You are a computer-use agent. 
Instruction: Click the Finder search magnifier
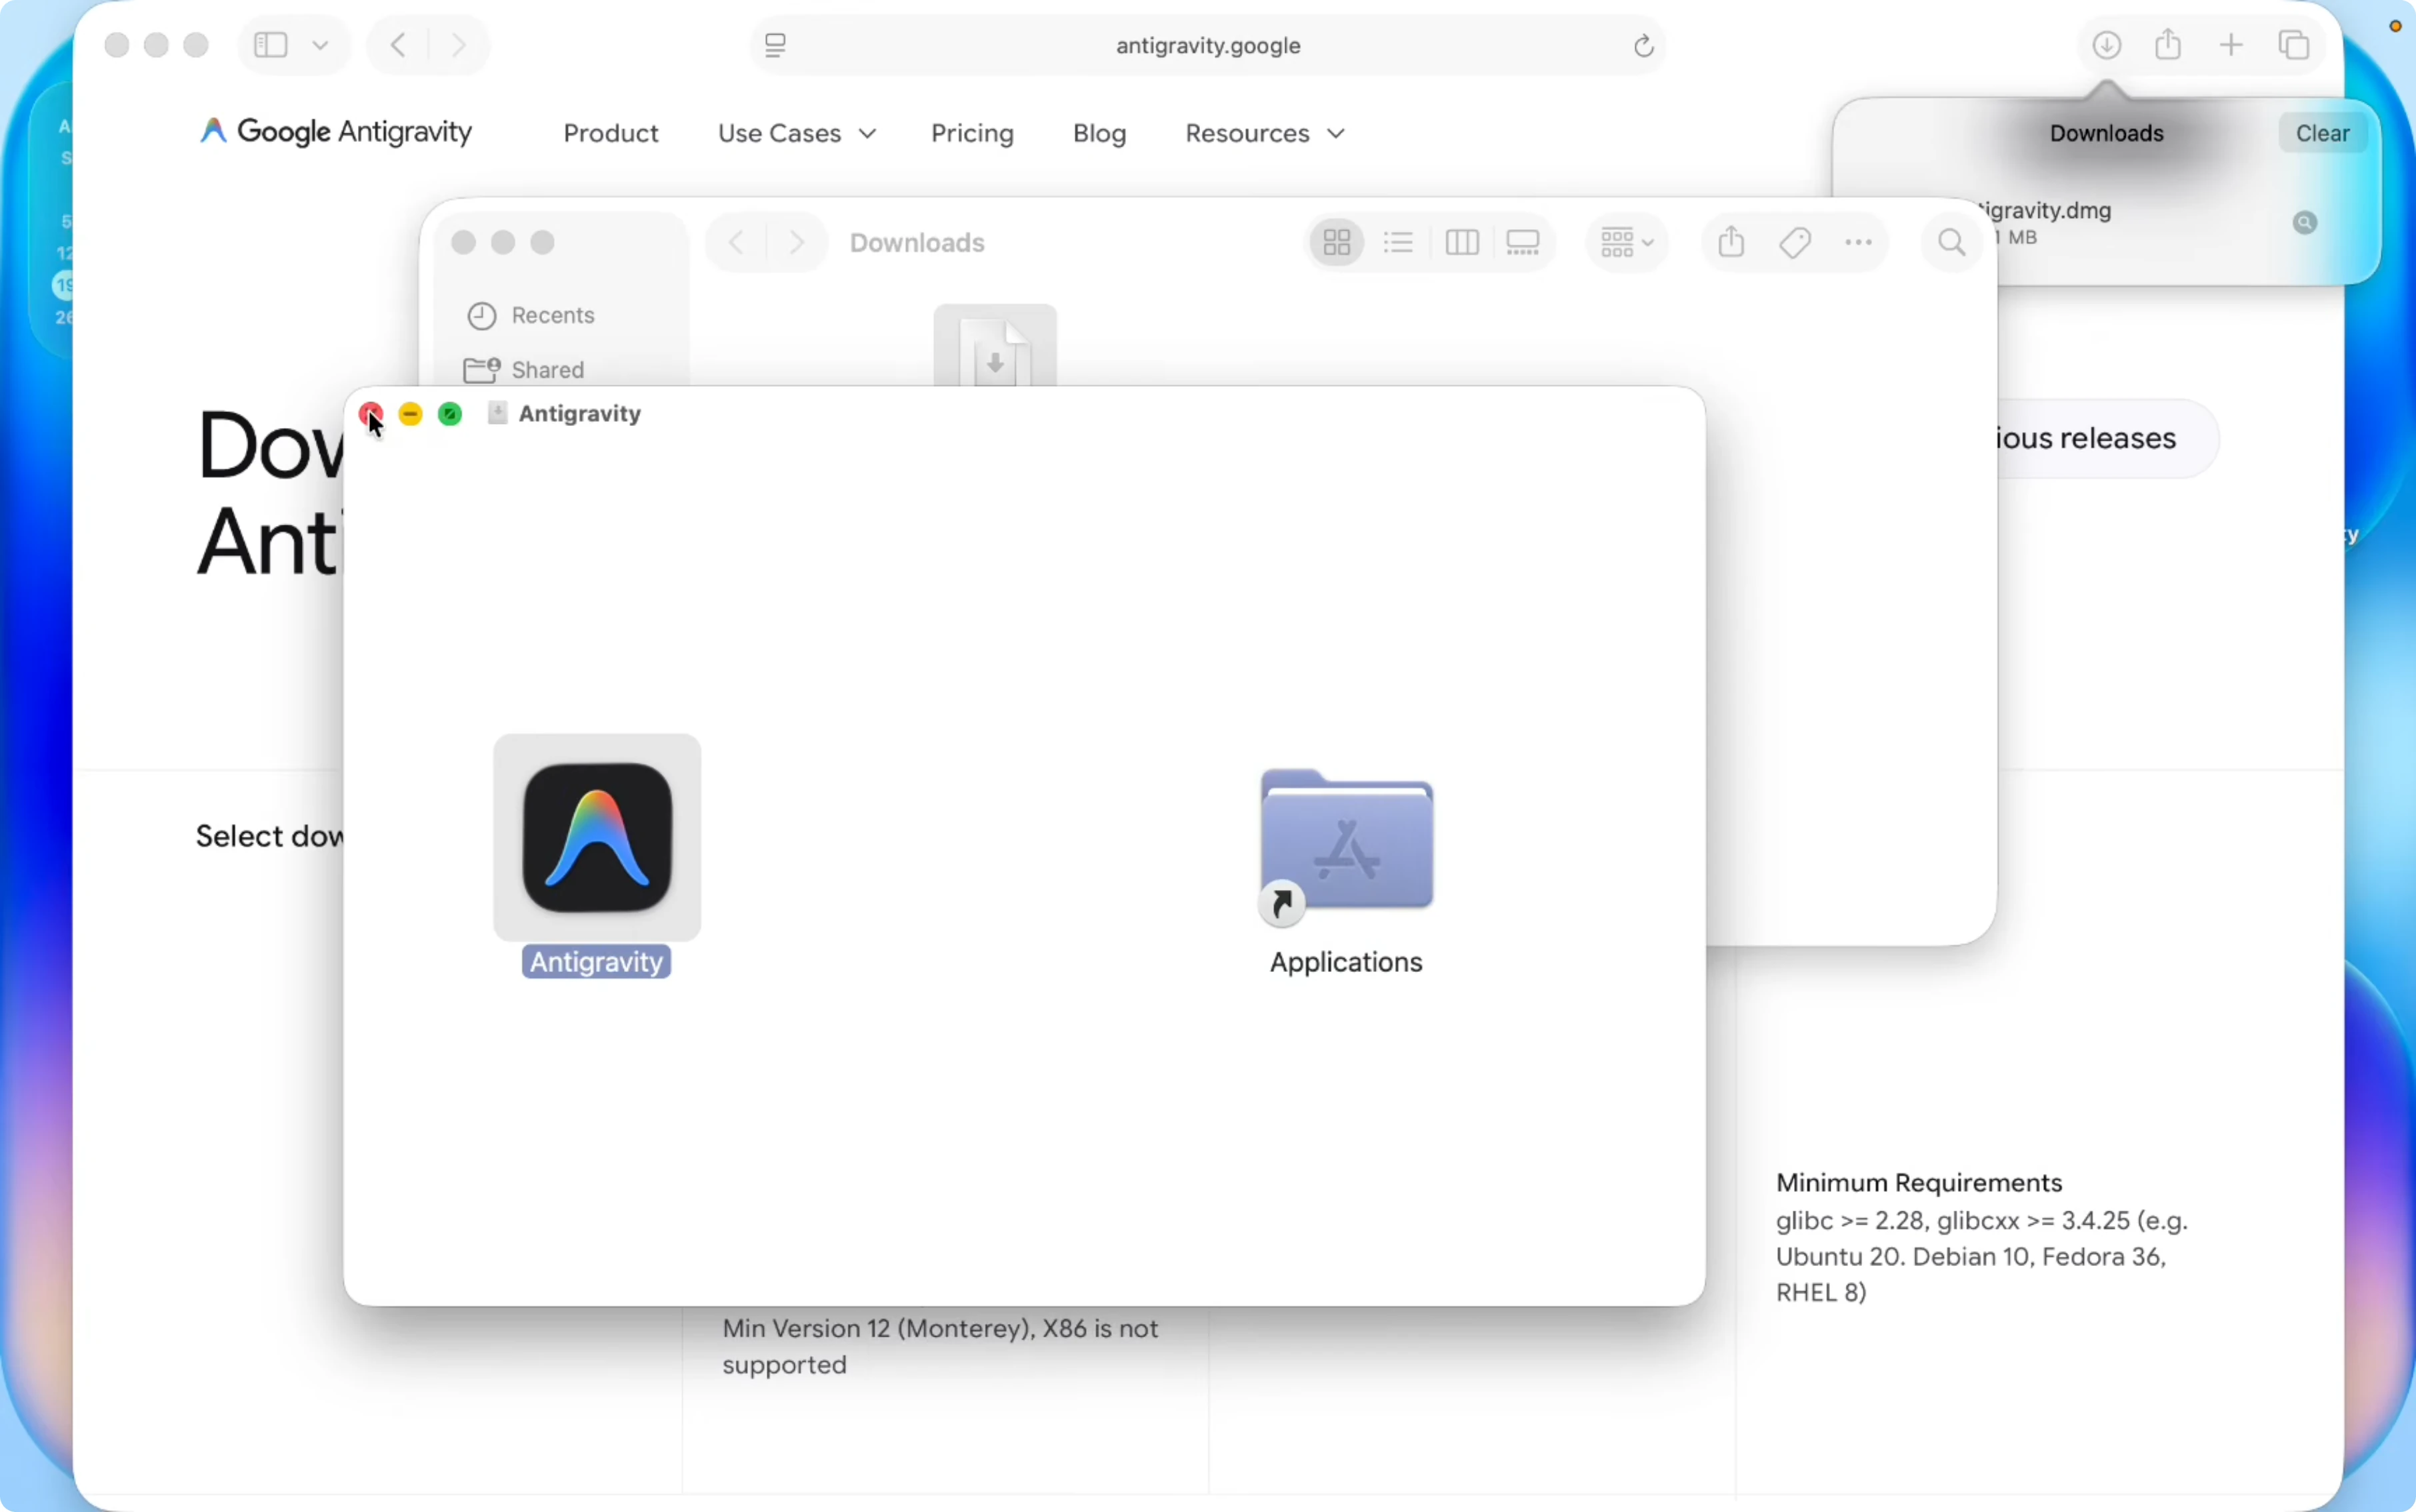1951,243
